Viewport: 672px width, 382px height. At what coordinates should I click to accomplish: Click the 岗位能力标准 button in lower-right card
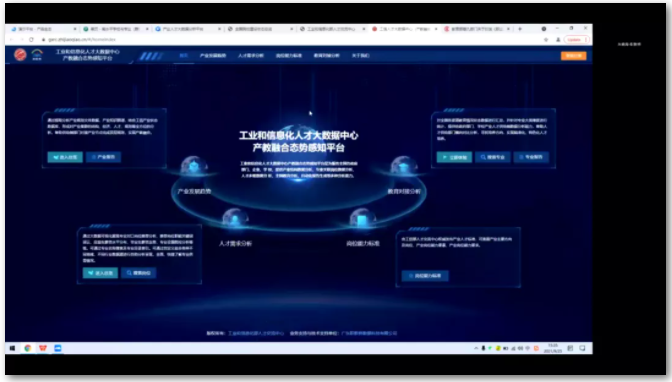pos(425,276)
